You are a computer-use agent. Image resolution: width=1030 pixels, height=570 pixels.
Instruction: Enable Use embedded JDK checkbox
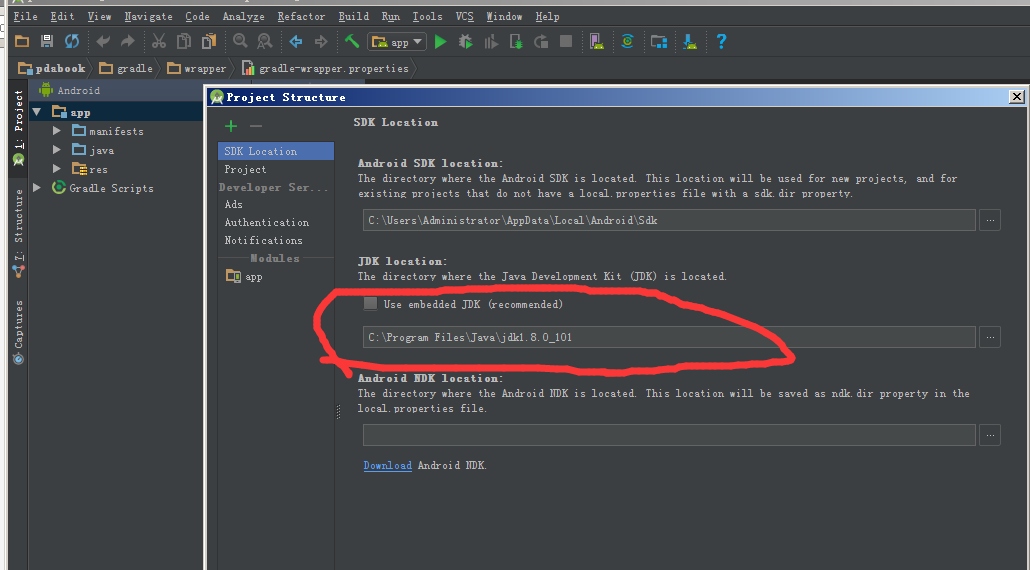[370, 303]
